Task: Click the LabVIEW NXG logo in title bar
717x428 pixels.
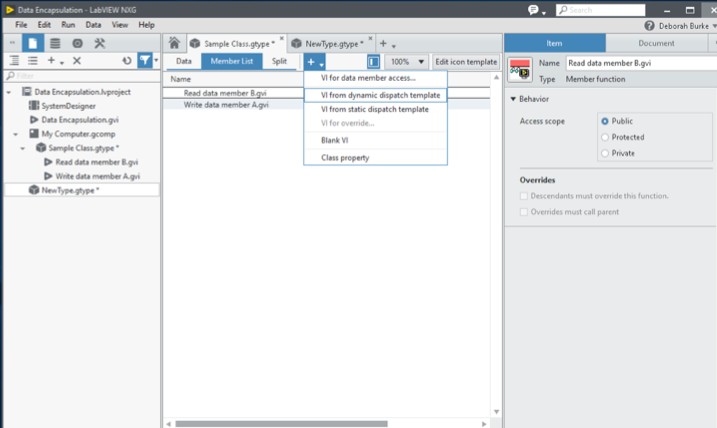Action: tap(10, 10)
